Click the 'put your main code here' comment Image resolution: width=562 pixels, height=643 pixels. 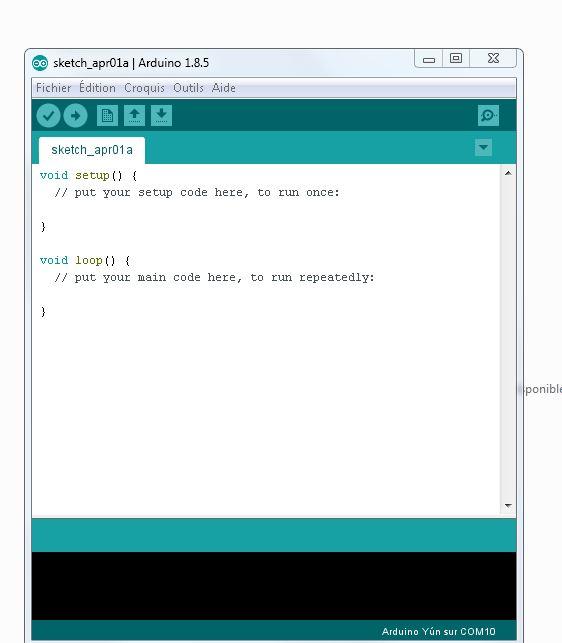point(214,278)
